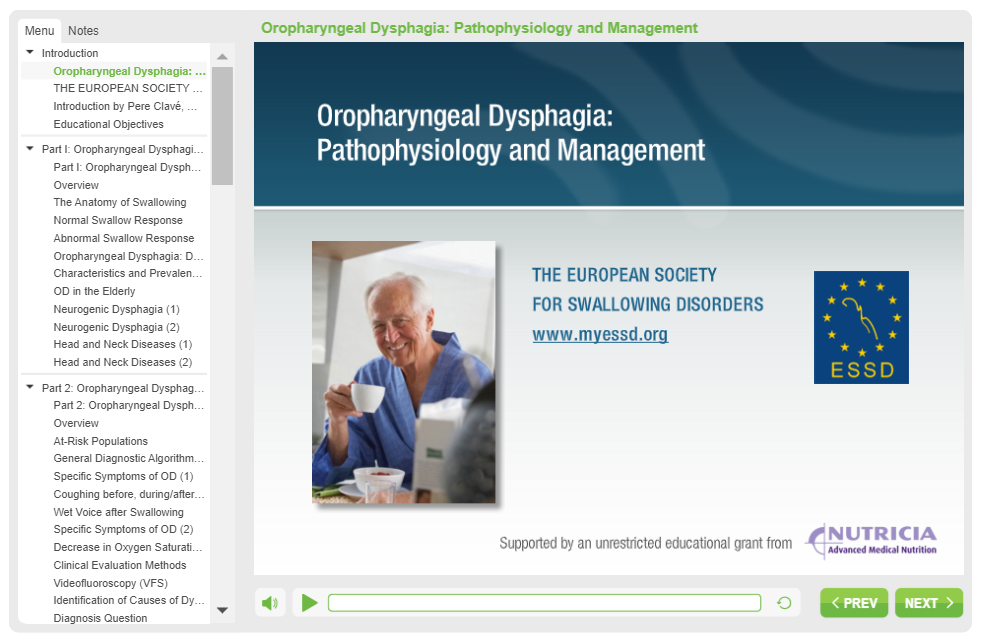Open Neurogenic Dysphagia (2) slide
The width and height of the screenshot is (987, 641).
point(116,327)
